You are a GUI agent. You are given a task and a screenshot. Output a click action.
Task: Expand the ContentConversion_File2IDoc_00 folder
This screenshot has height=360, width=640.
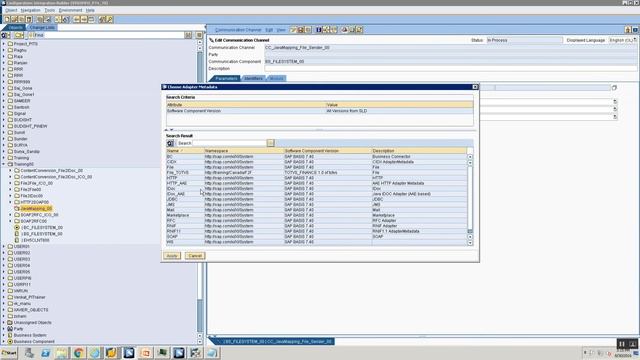tap(10, 171)
